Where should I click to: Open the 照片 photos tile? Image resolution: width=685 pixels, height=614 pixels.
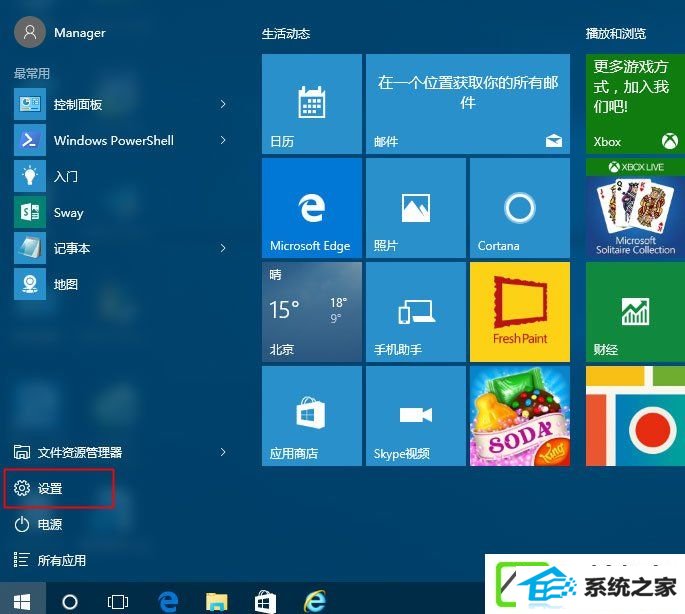416,208
